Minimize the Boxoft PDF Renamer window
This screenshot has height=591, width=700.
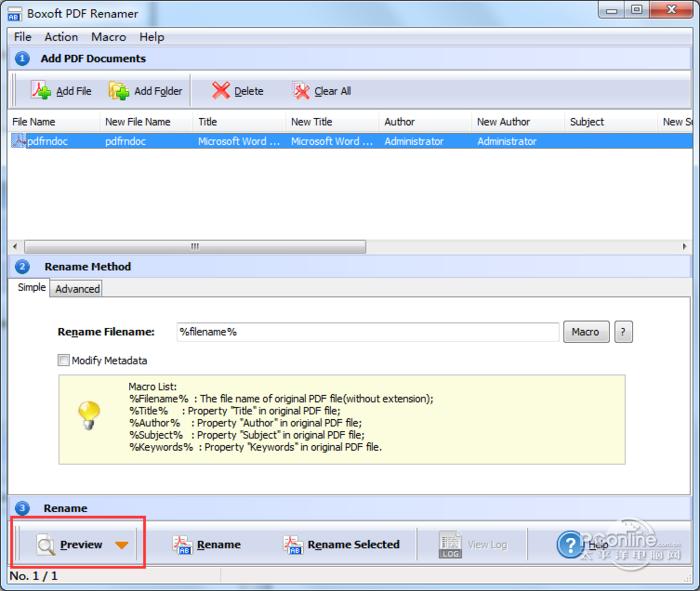click(612, 10)
